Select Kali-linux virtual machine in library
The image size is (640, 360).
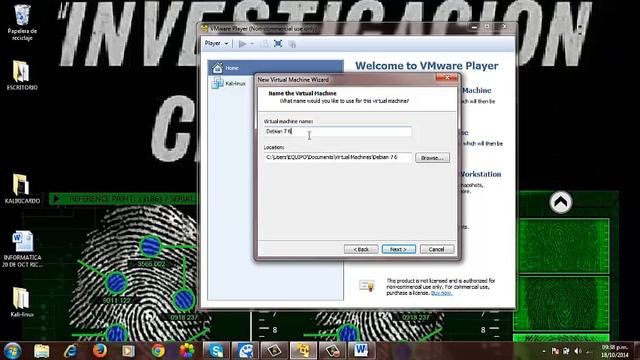pos(229,84)
